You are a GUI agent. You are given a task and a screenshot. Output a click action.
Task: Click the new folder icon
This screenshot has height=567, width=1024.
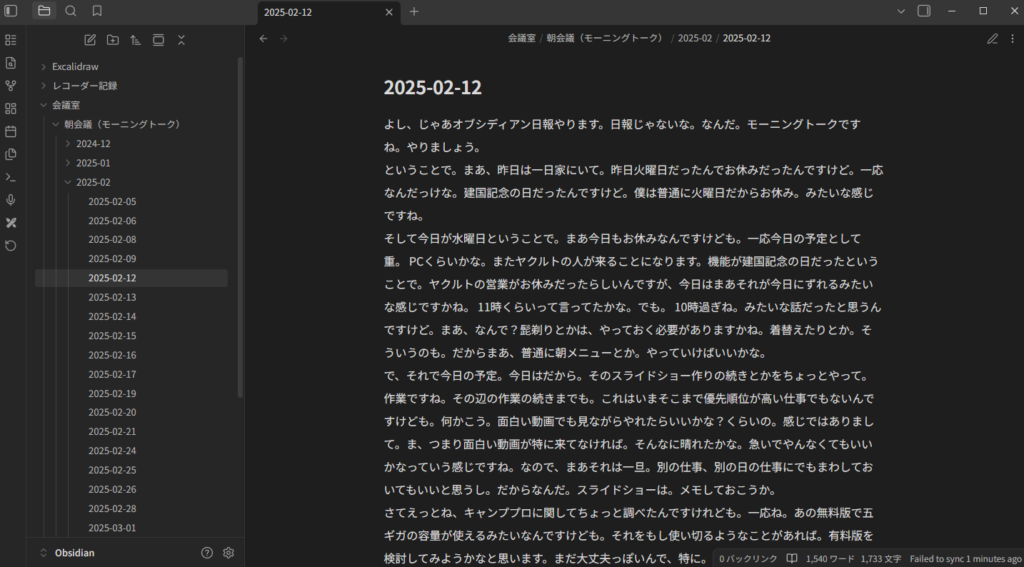tap(112, 40)
